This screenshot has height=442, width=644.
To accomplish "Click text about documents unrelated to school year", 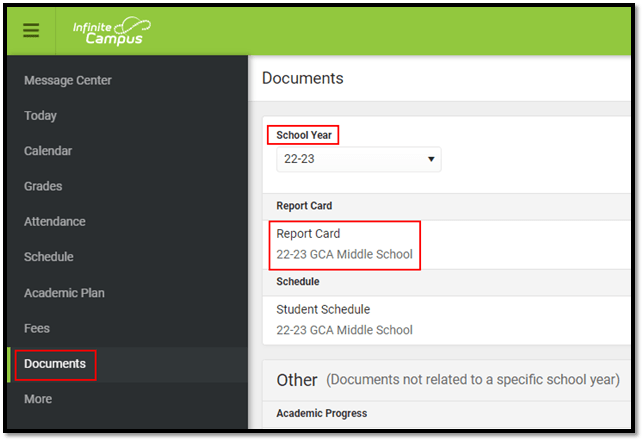I will 473,380.
